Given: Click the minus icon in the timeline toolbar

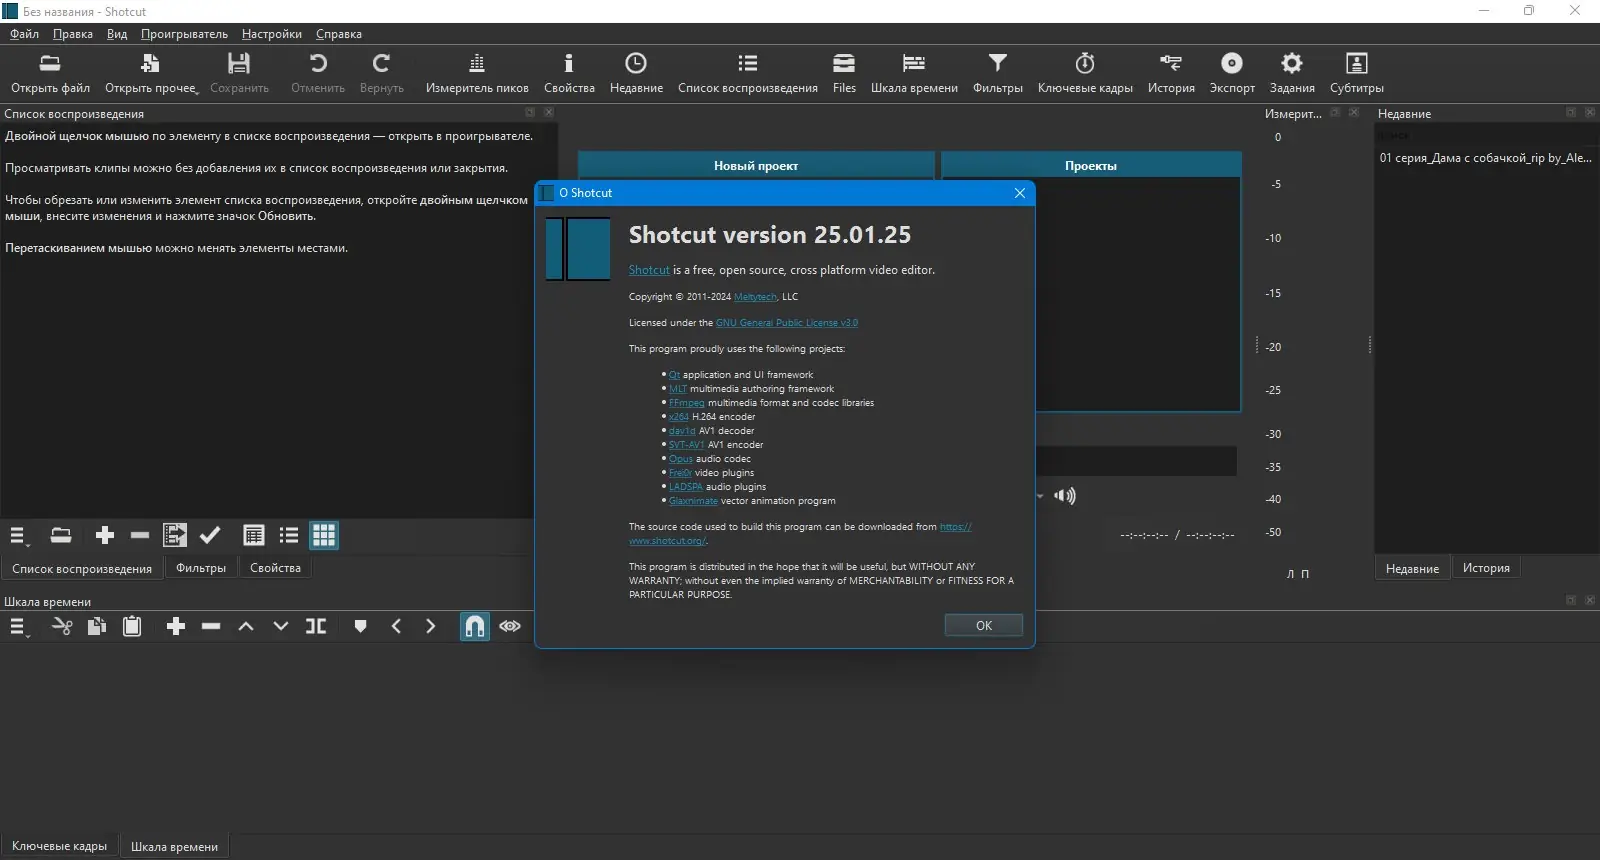Looking at the screenshot, I should pyautogui.click(x=211, y=627).
